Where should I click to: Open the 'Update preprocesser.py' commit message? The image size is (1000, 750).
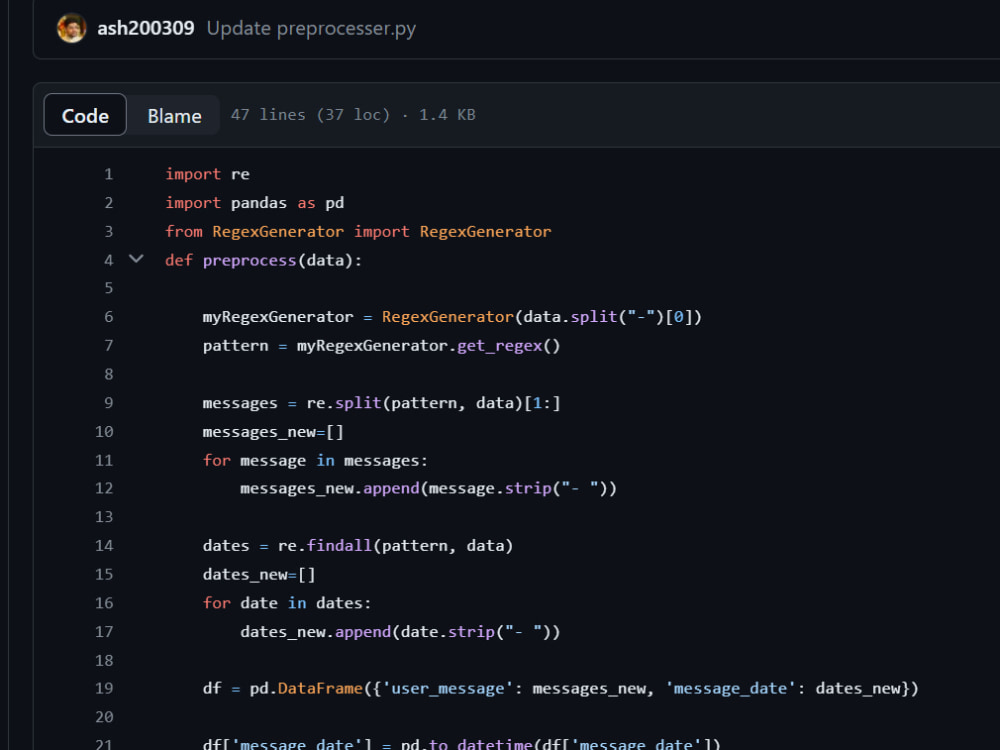311,28
